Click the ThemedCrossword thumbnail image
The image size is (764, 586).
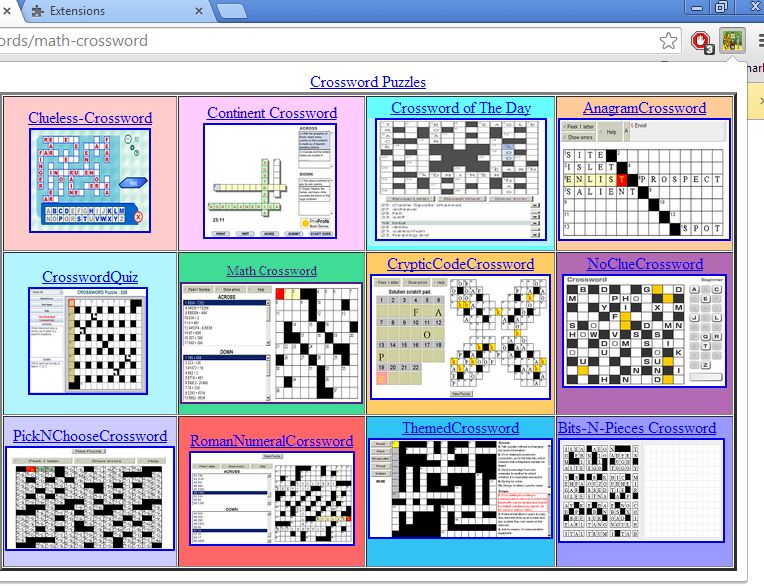coord(460,488)
